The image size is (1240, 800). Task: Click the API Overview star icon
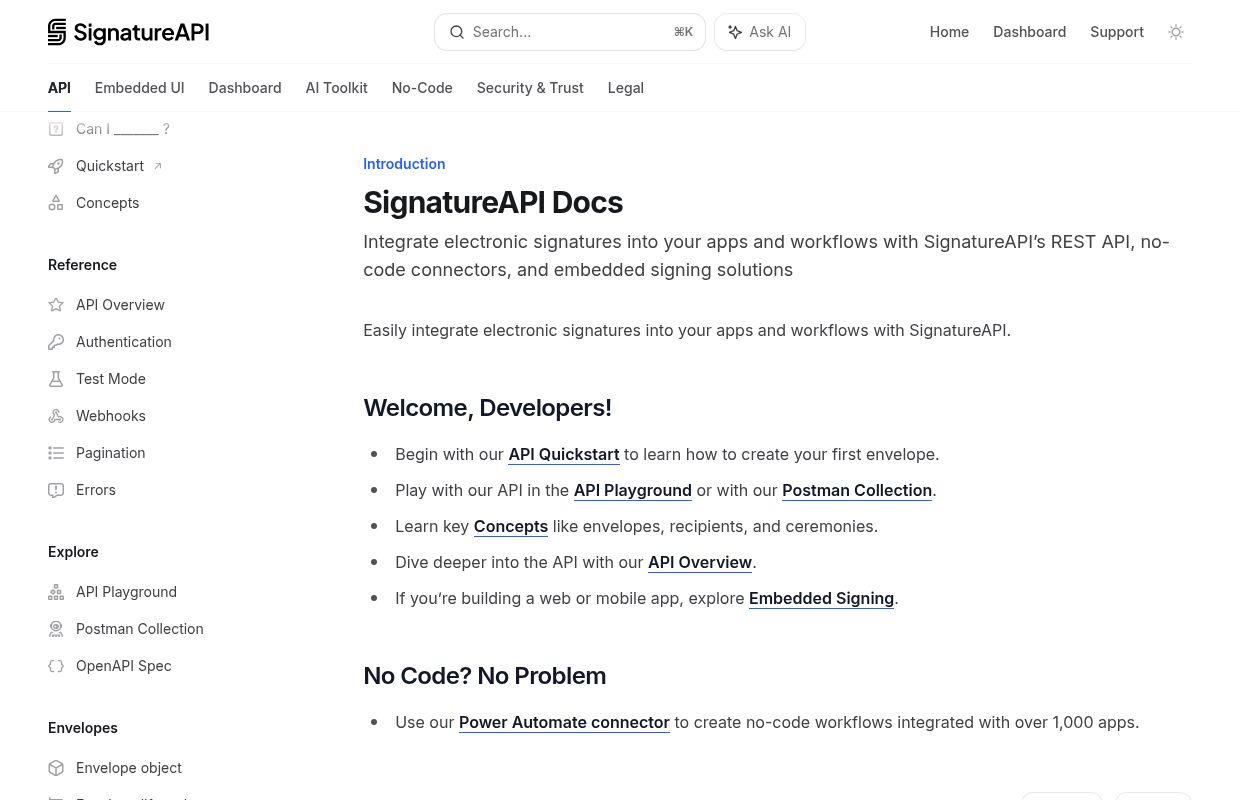(x=56, y=305)
